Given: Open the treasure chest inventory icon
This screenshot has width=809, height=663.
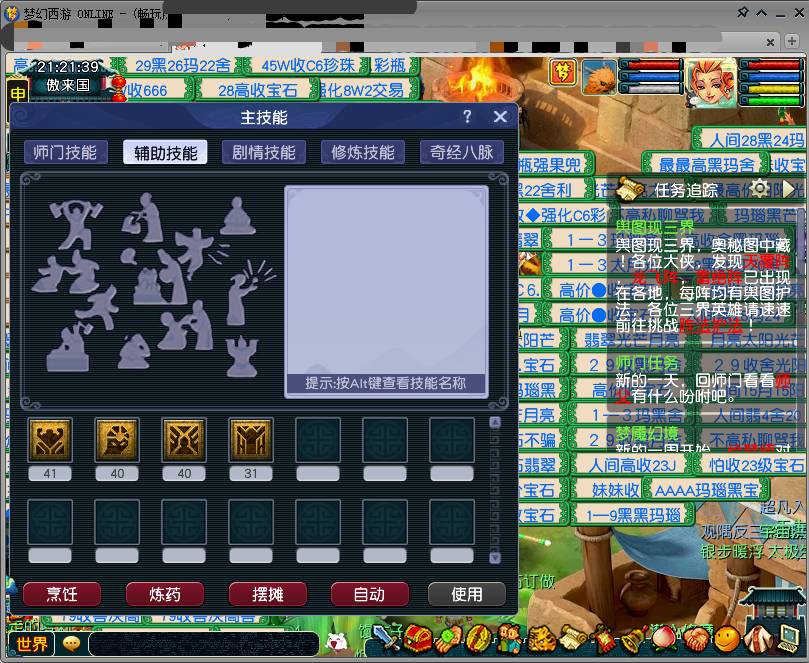Looking at the screenshot, I should (418, 640).
